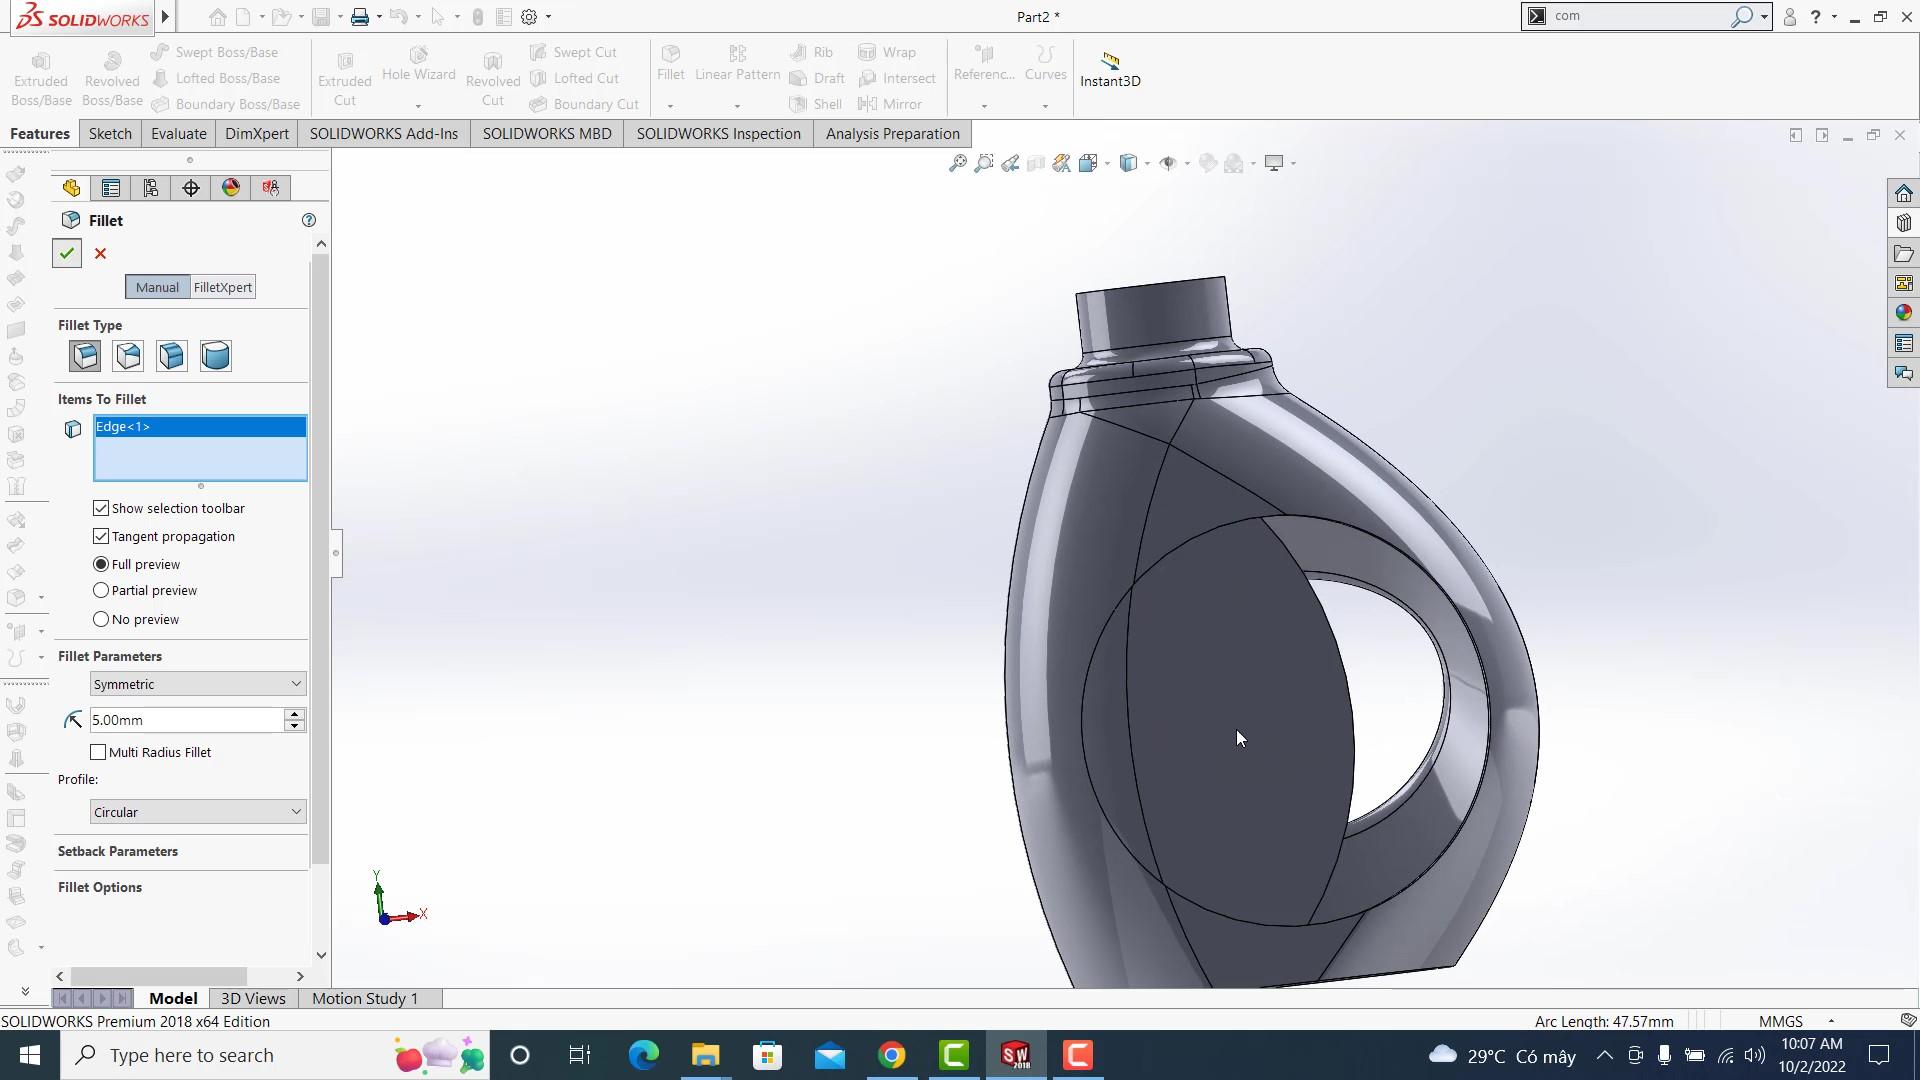Open the Fillet help question icon
Image resolution: width=1920 pixels, height=1080 pixels.
coord(309,220)
